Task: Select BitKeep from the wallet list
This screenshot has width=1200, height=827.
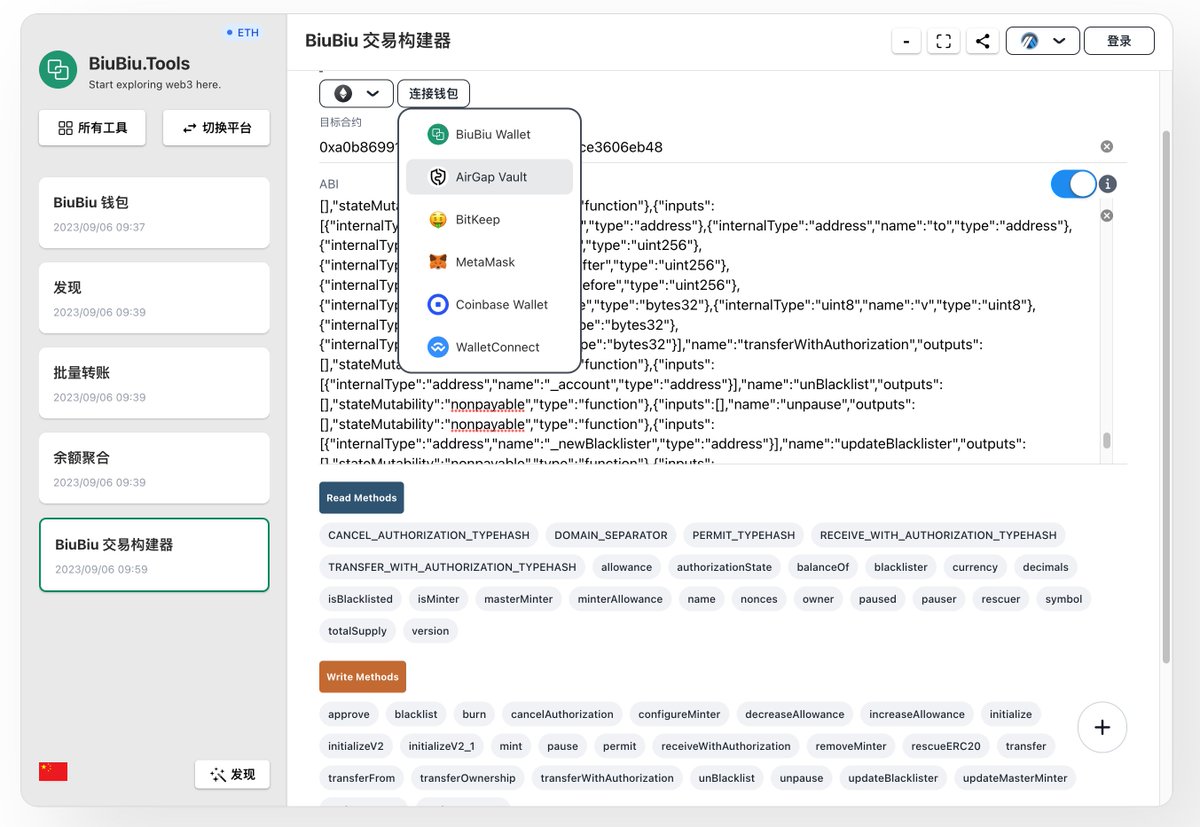Action: pyautogui.click(x=489, y=220)
